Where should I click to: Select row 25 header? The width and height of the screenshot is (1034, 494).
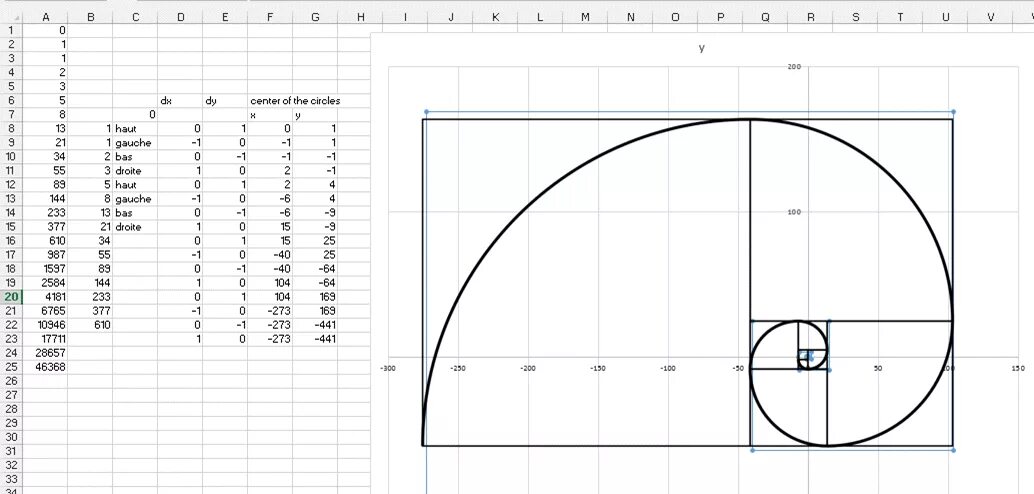coord(11,367)
